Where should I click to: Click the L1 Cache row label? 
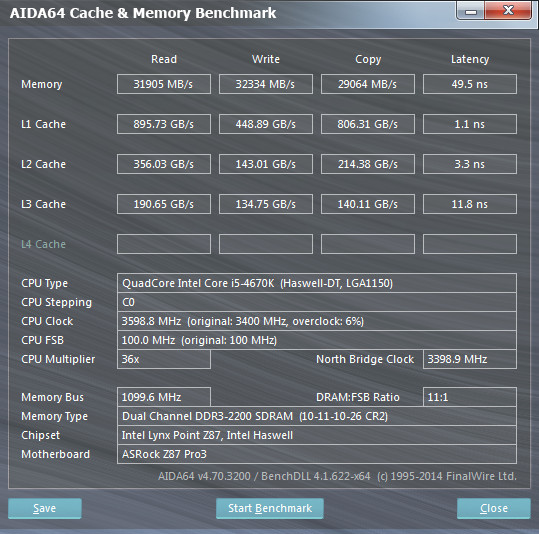pyautogui.click(x=43, y=124)
